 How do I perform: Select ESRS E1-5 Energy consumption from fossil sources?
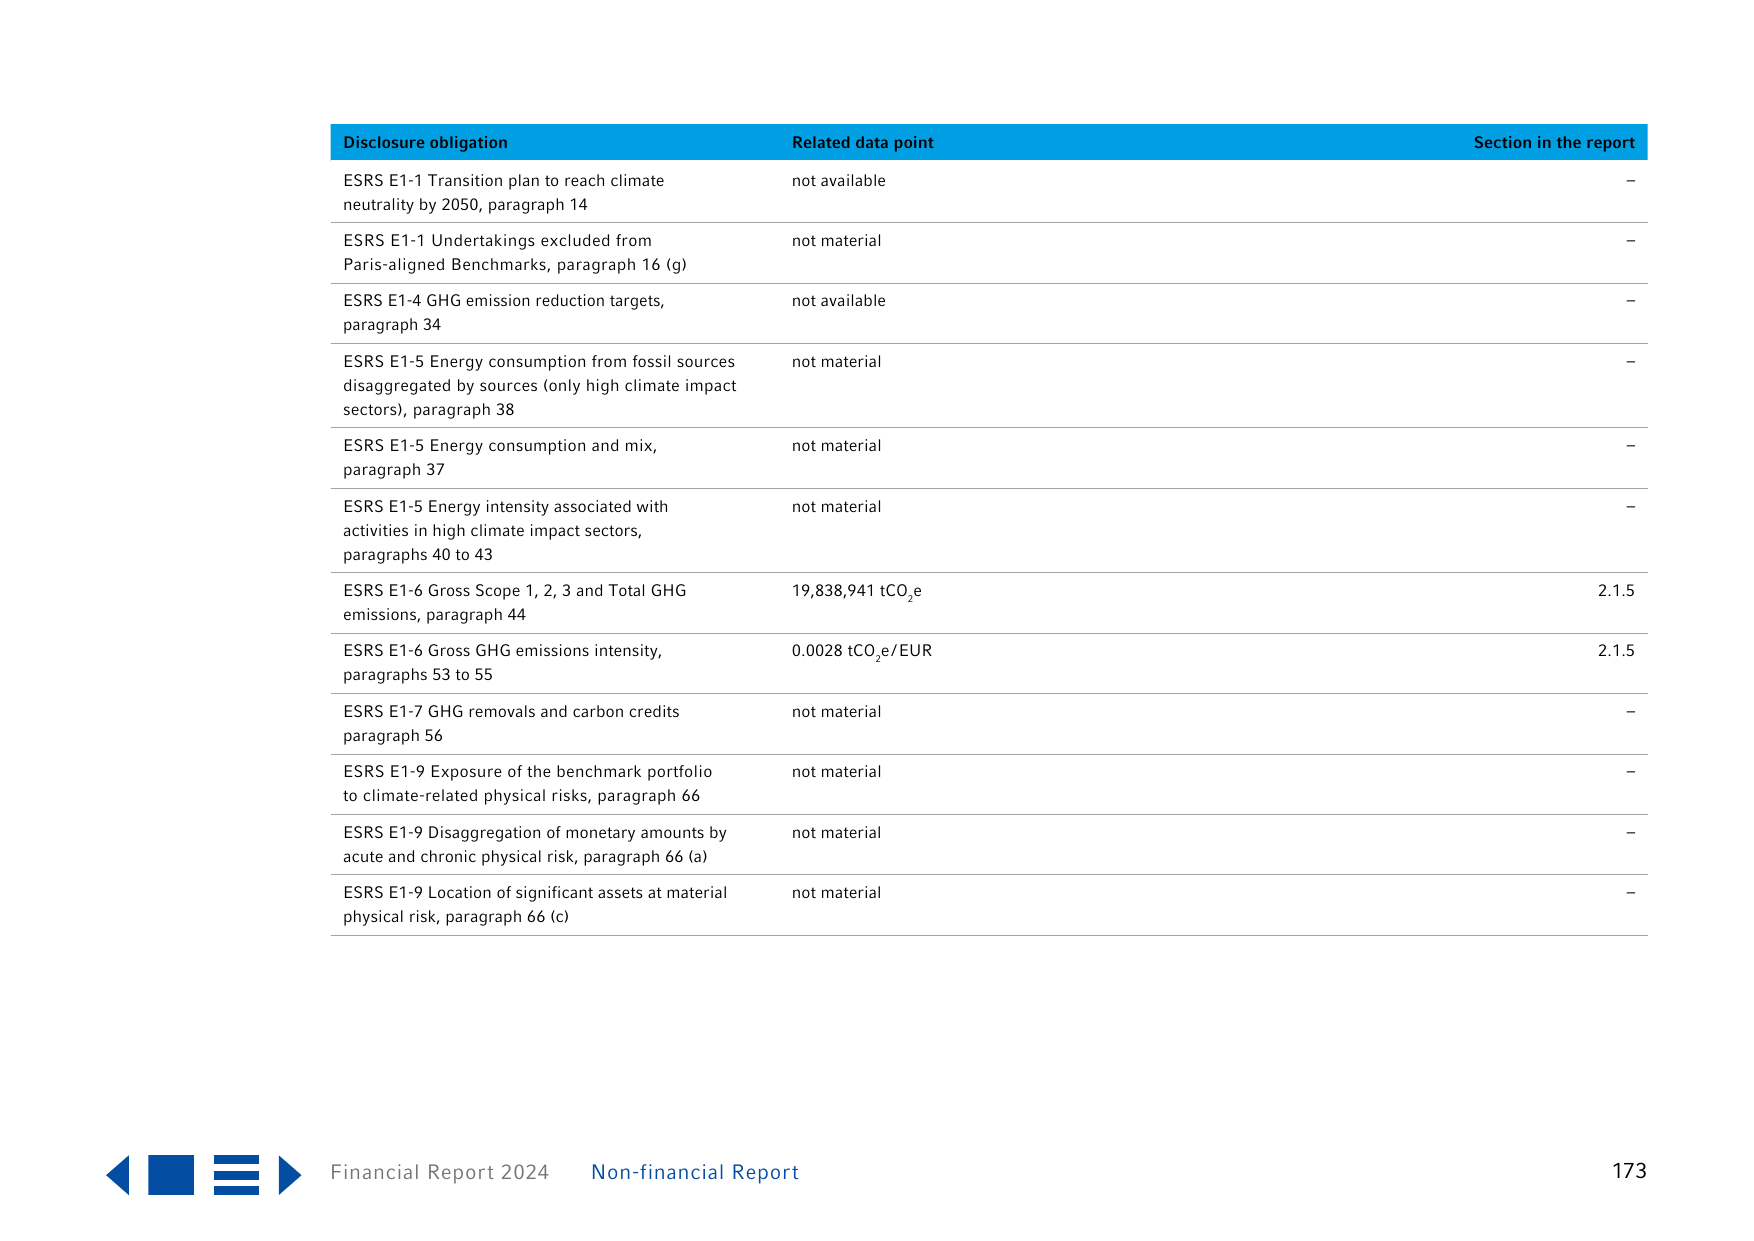point(540,385)
